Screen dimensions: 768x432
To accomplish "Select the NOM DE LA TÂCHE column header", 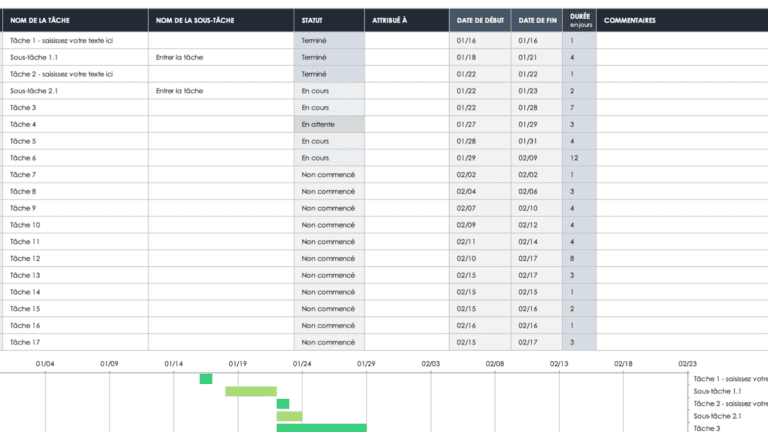I will pos(75,20).
